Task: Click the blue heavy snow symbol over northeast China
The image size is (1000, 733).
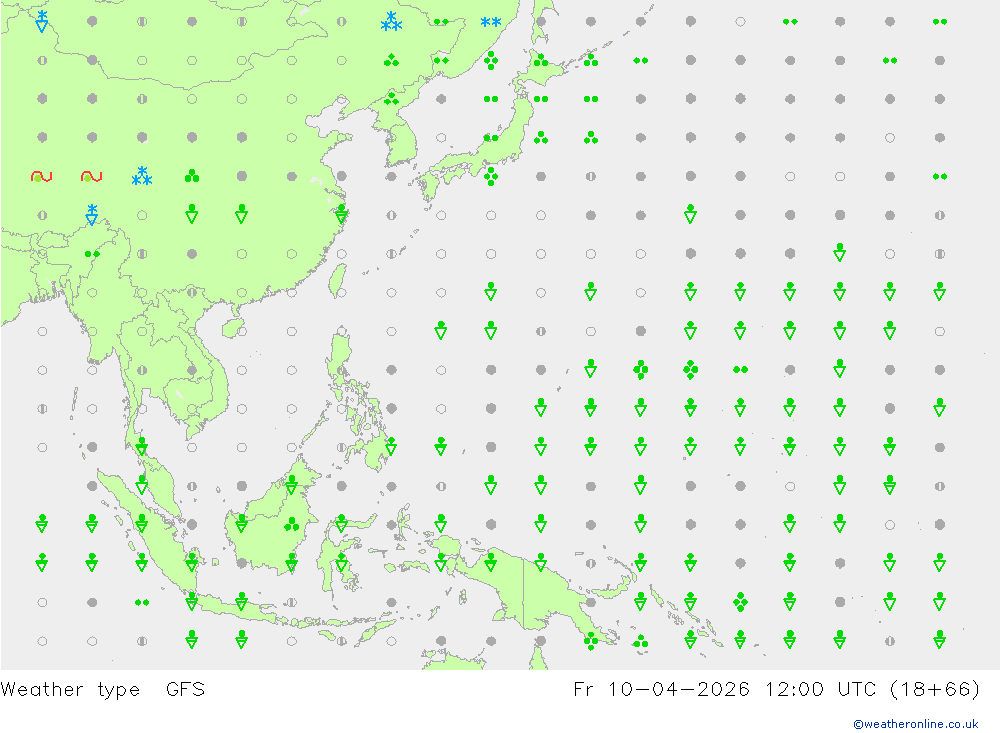Action: click(391, 21)
